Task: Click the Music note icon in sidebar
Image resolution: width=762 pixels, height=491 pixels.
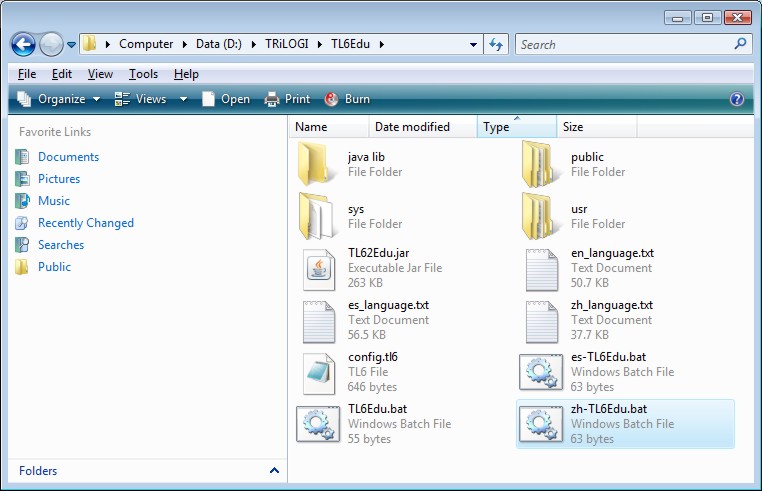Action: coord(22,201)
